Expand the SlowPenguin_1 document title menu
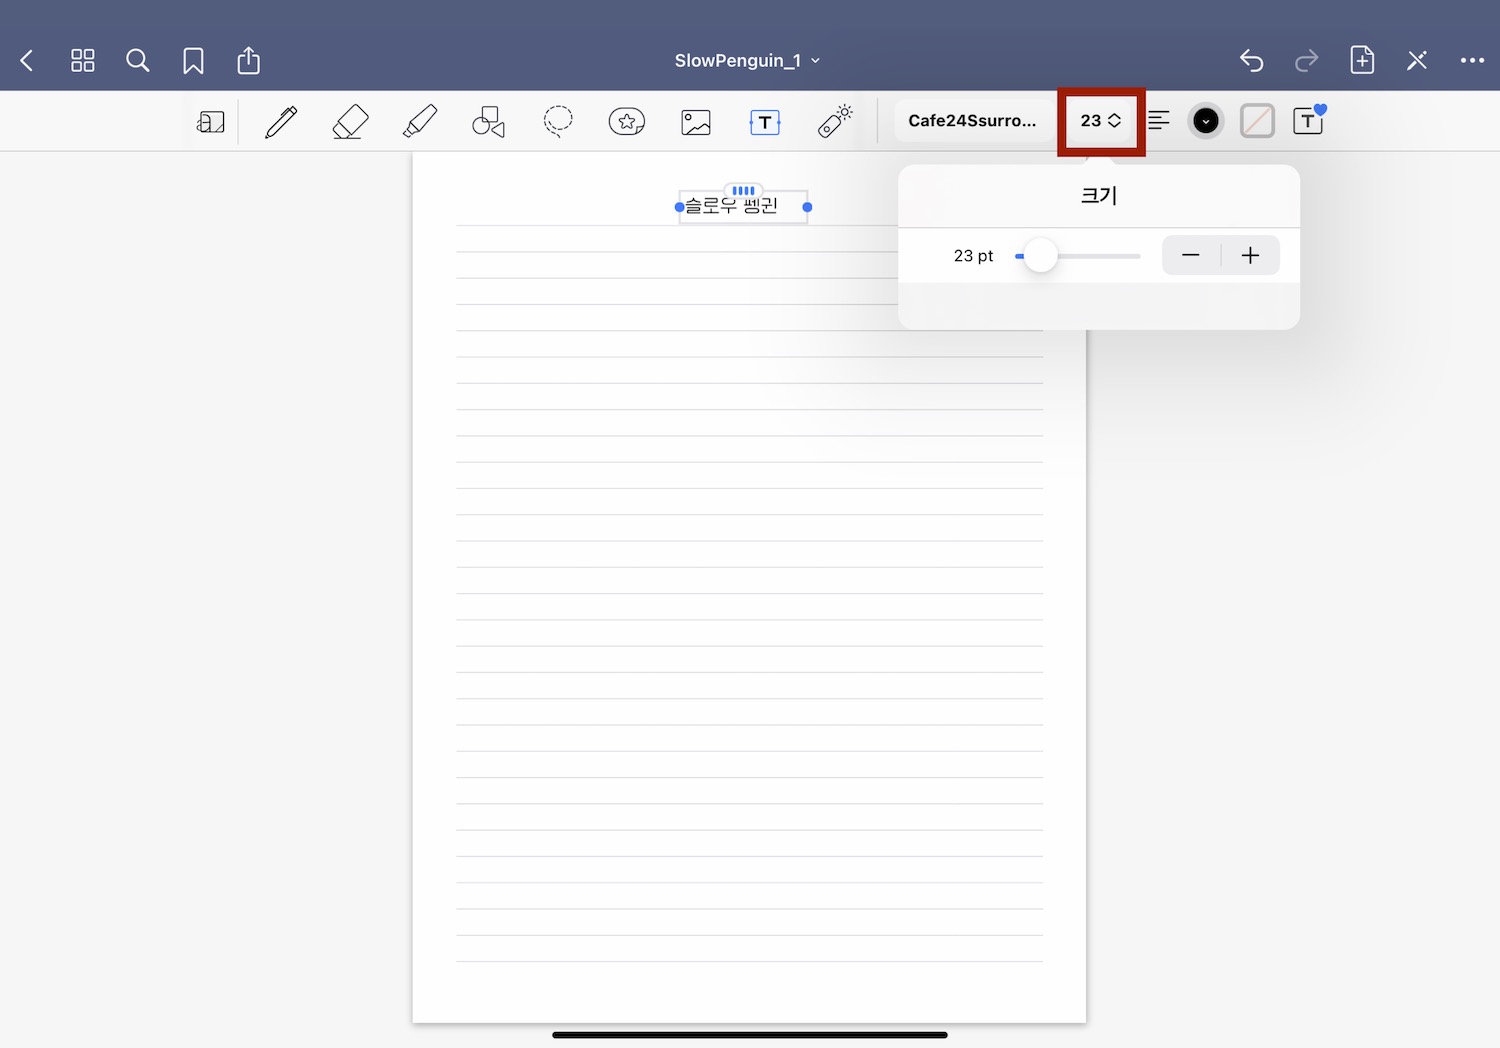 click(747, 61)
